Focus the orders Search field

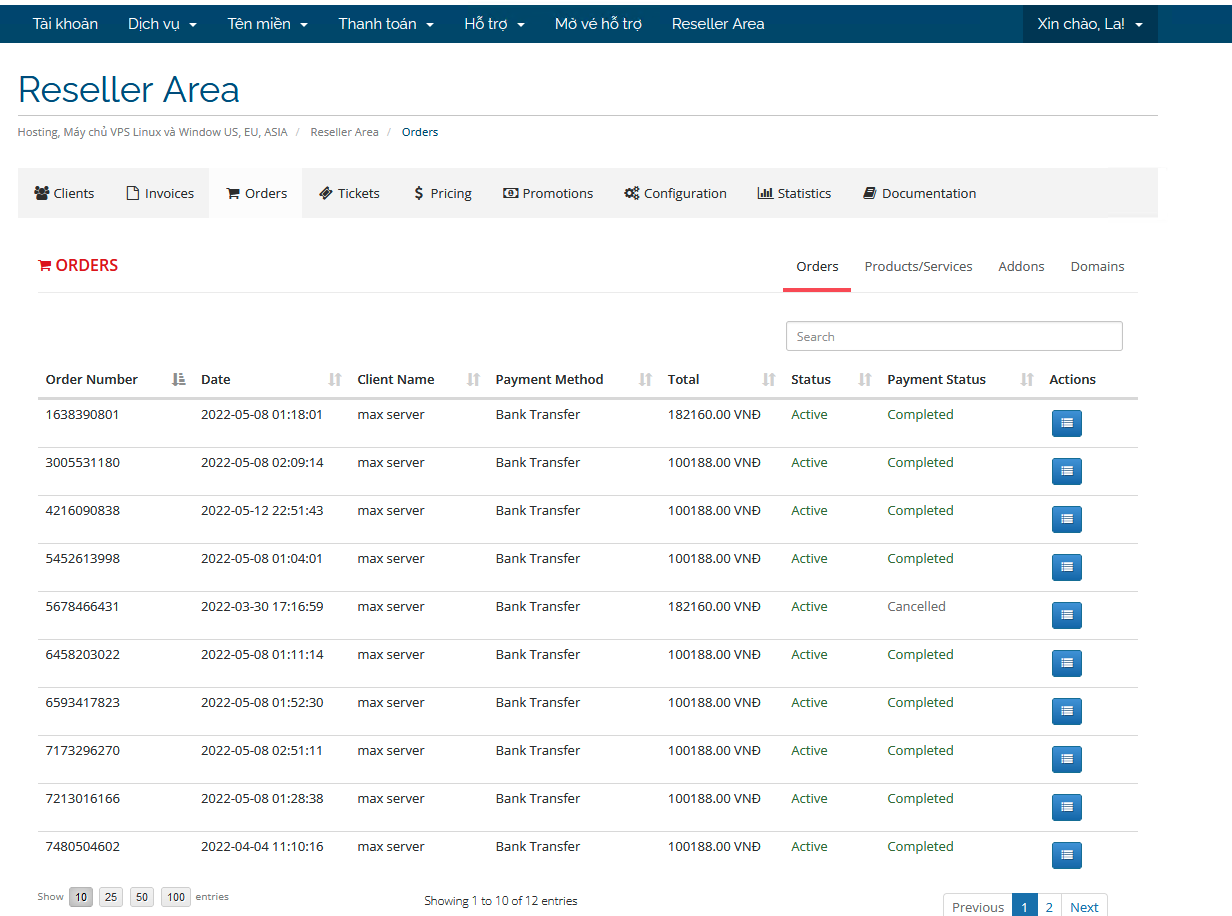pos(954,337)
